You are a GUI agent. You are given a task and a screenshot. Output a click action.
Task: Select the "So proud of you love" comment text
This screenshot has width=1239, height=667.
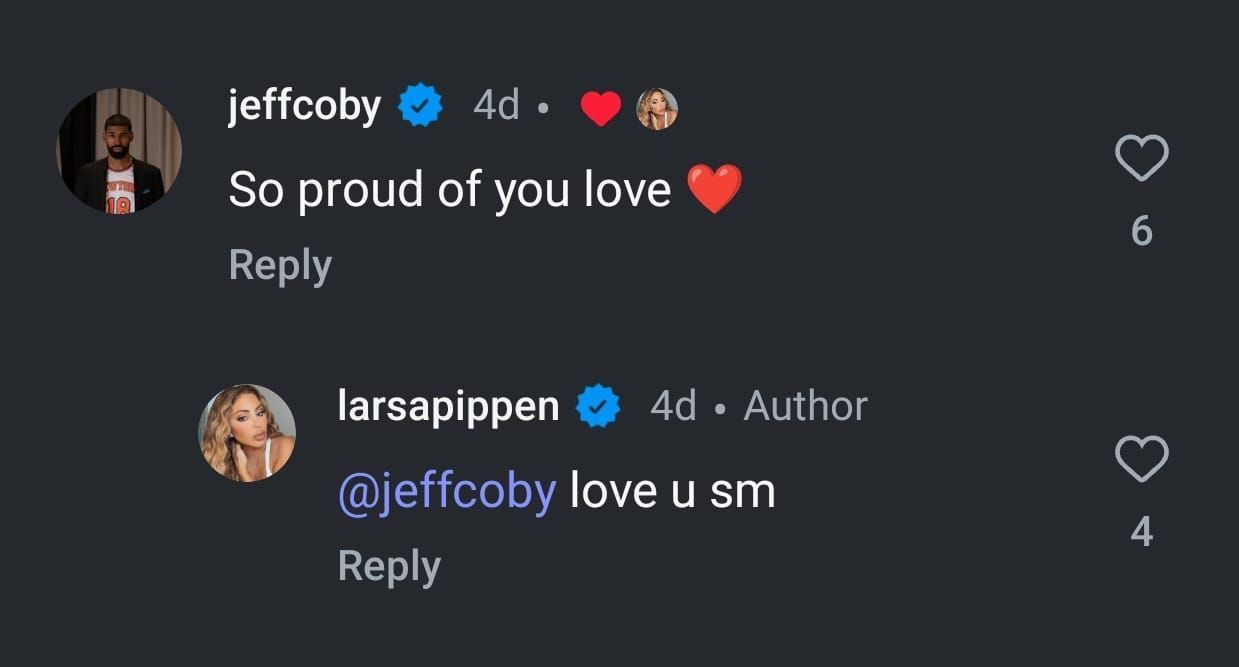click(x=450, y=188)
